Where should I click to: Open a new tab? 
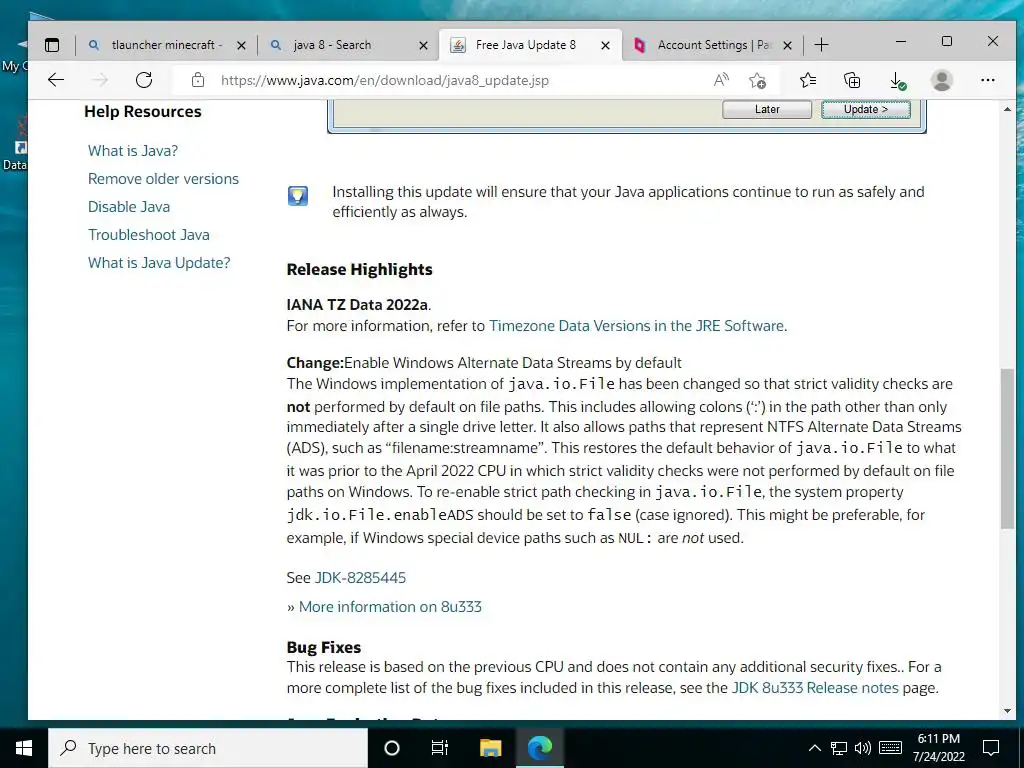[822, 45]
